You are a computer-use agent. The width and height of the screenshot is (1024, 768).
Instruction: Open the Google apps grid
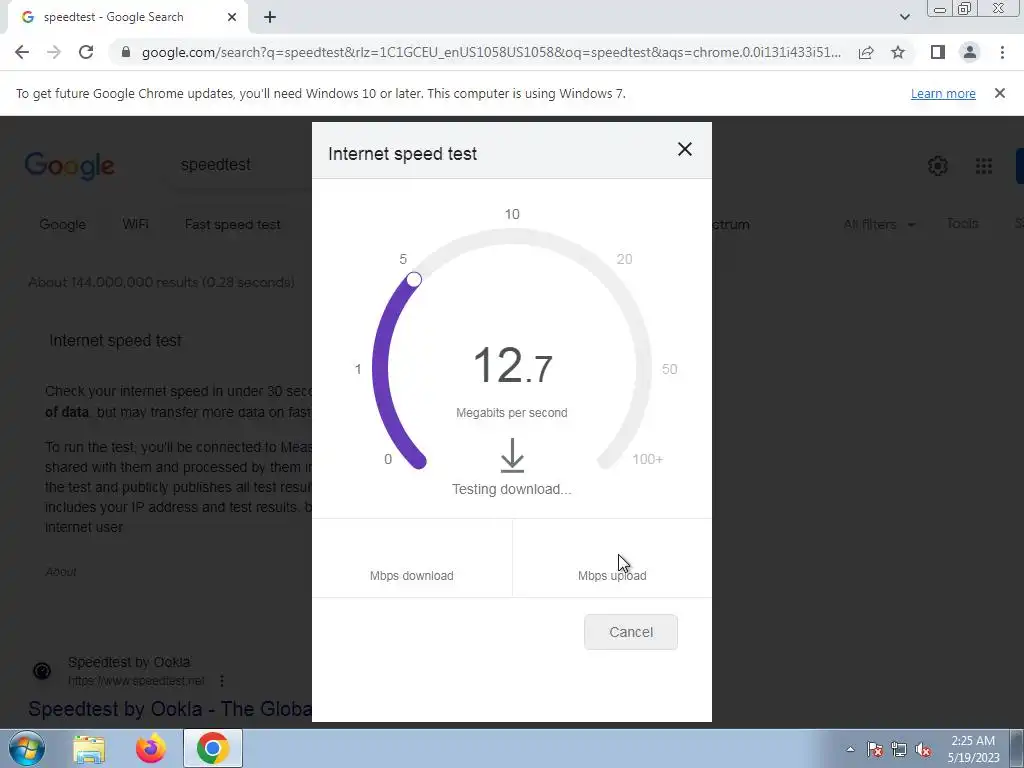pyautogui.click(x=984, y=166)
